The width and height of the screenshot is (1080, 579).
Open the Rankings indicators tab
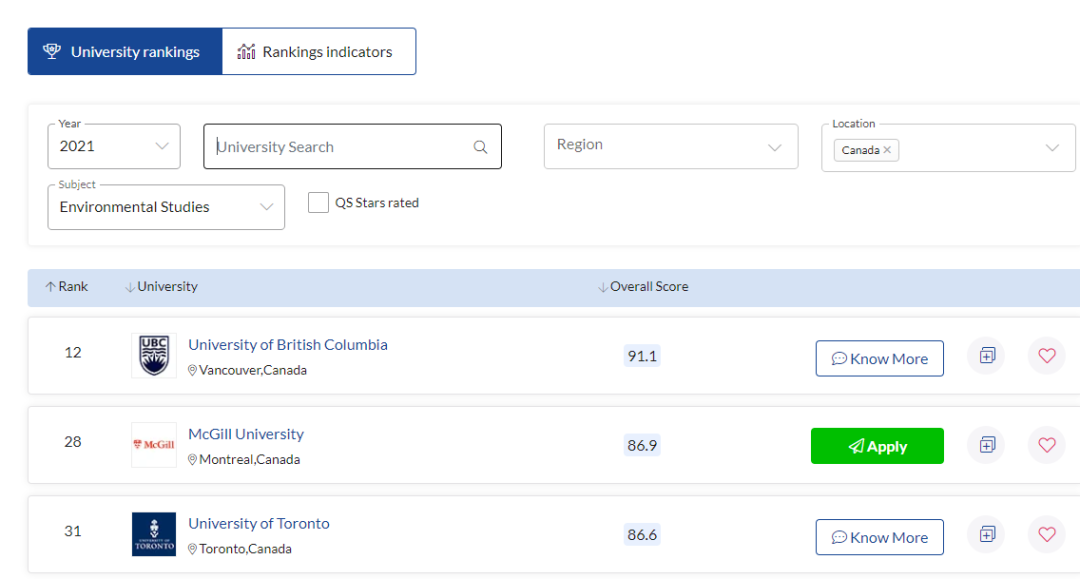[318, 52]
